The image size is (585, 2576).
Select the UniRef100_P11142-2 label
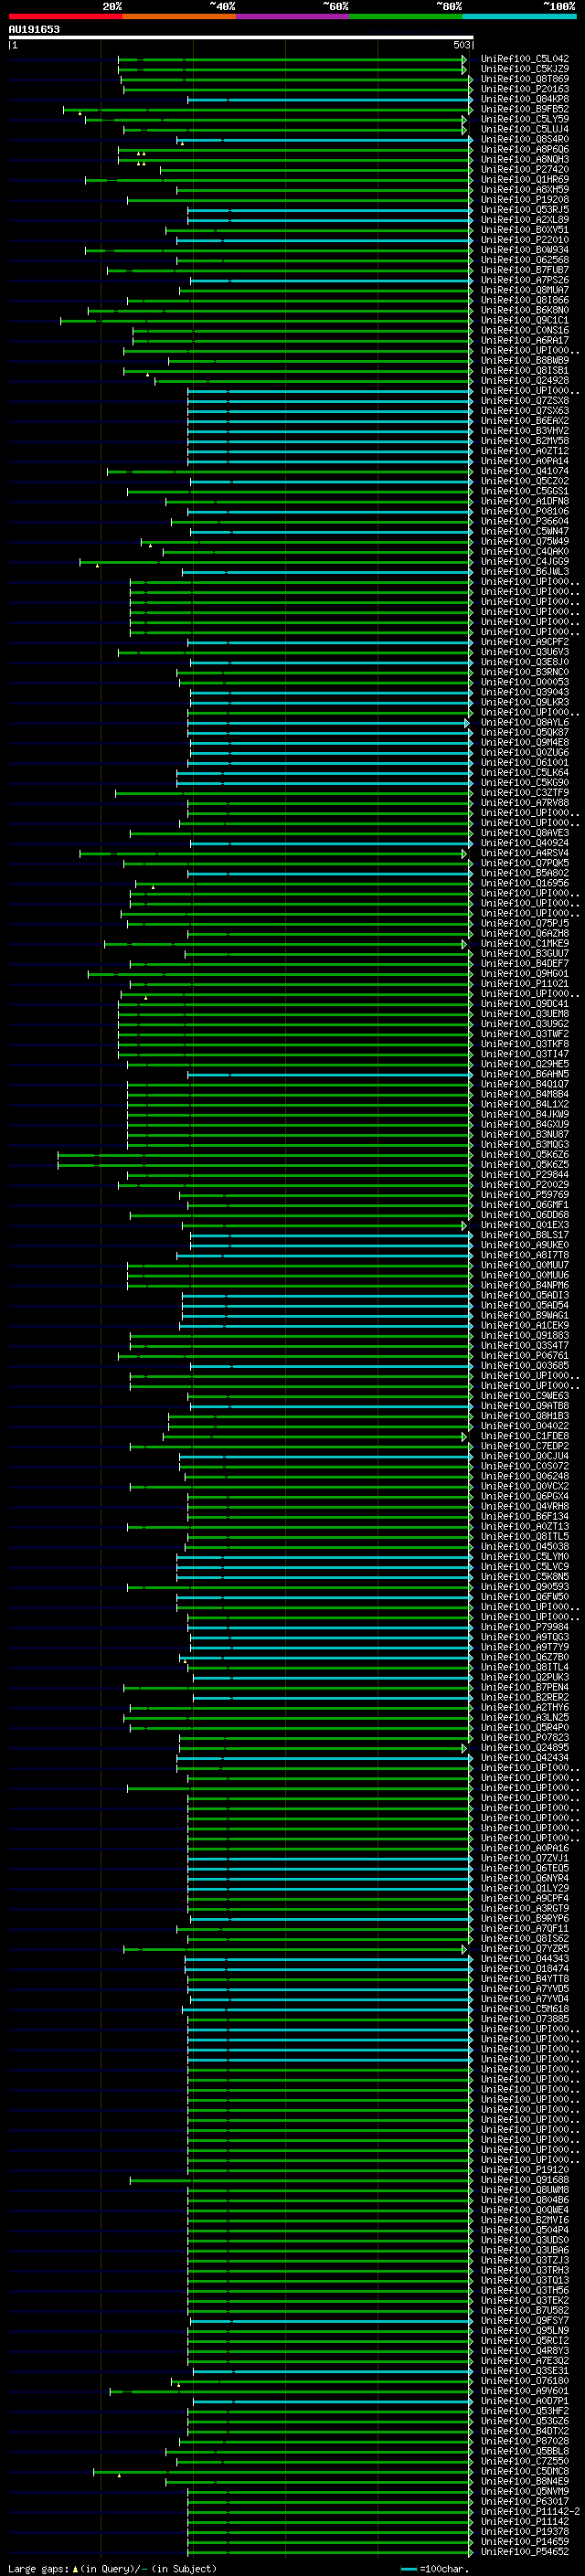530,2512
